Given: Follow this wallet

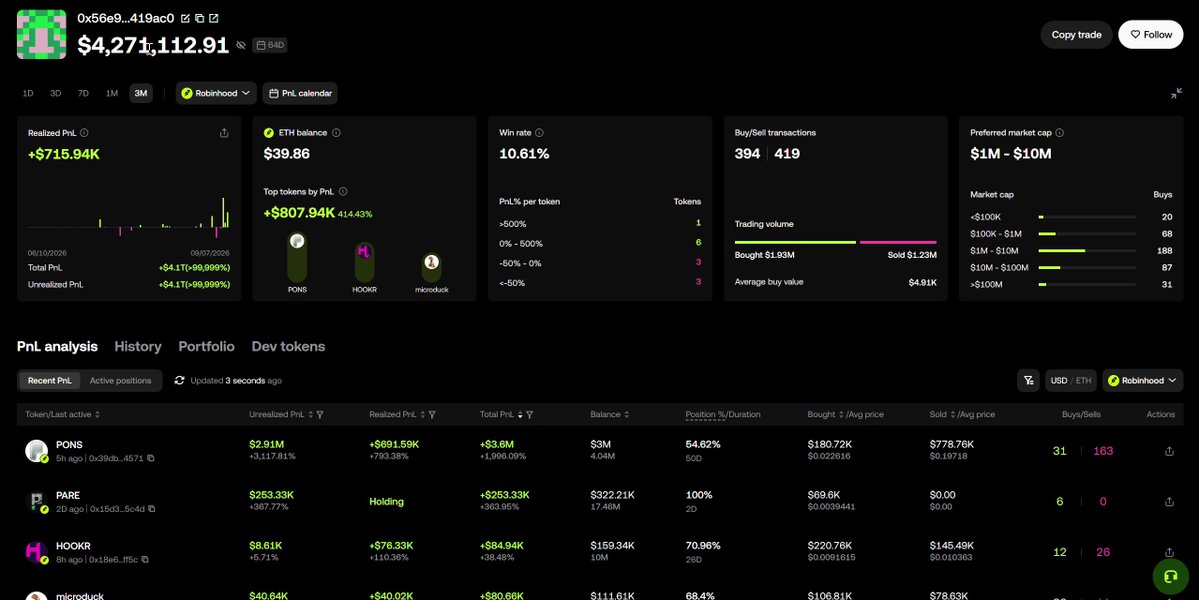Looking at the screenshot, I should click(x=1150, y=34).
